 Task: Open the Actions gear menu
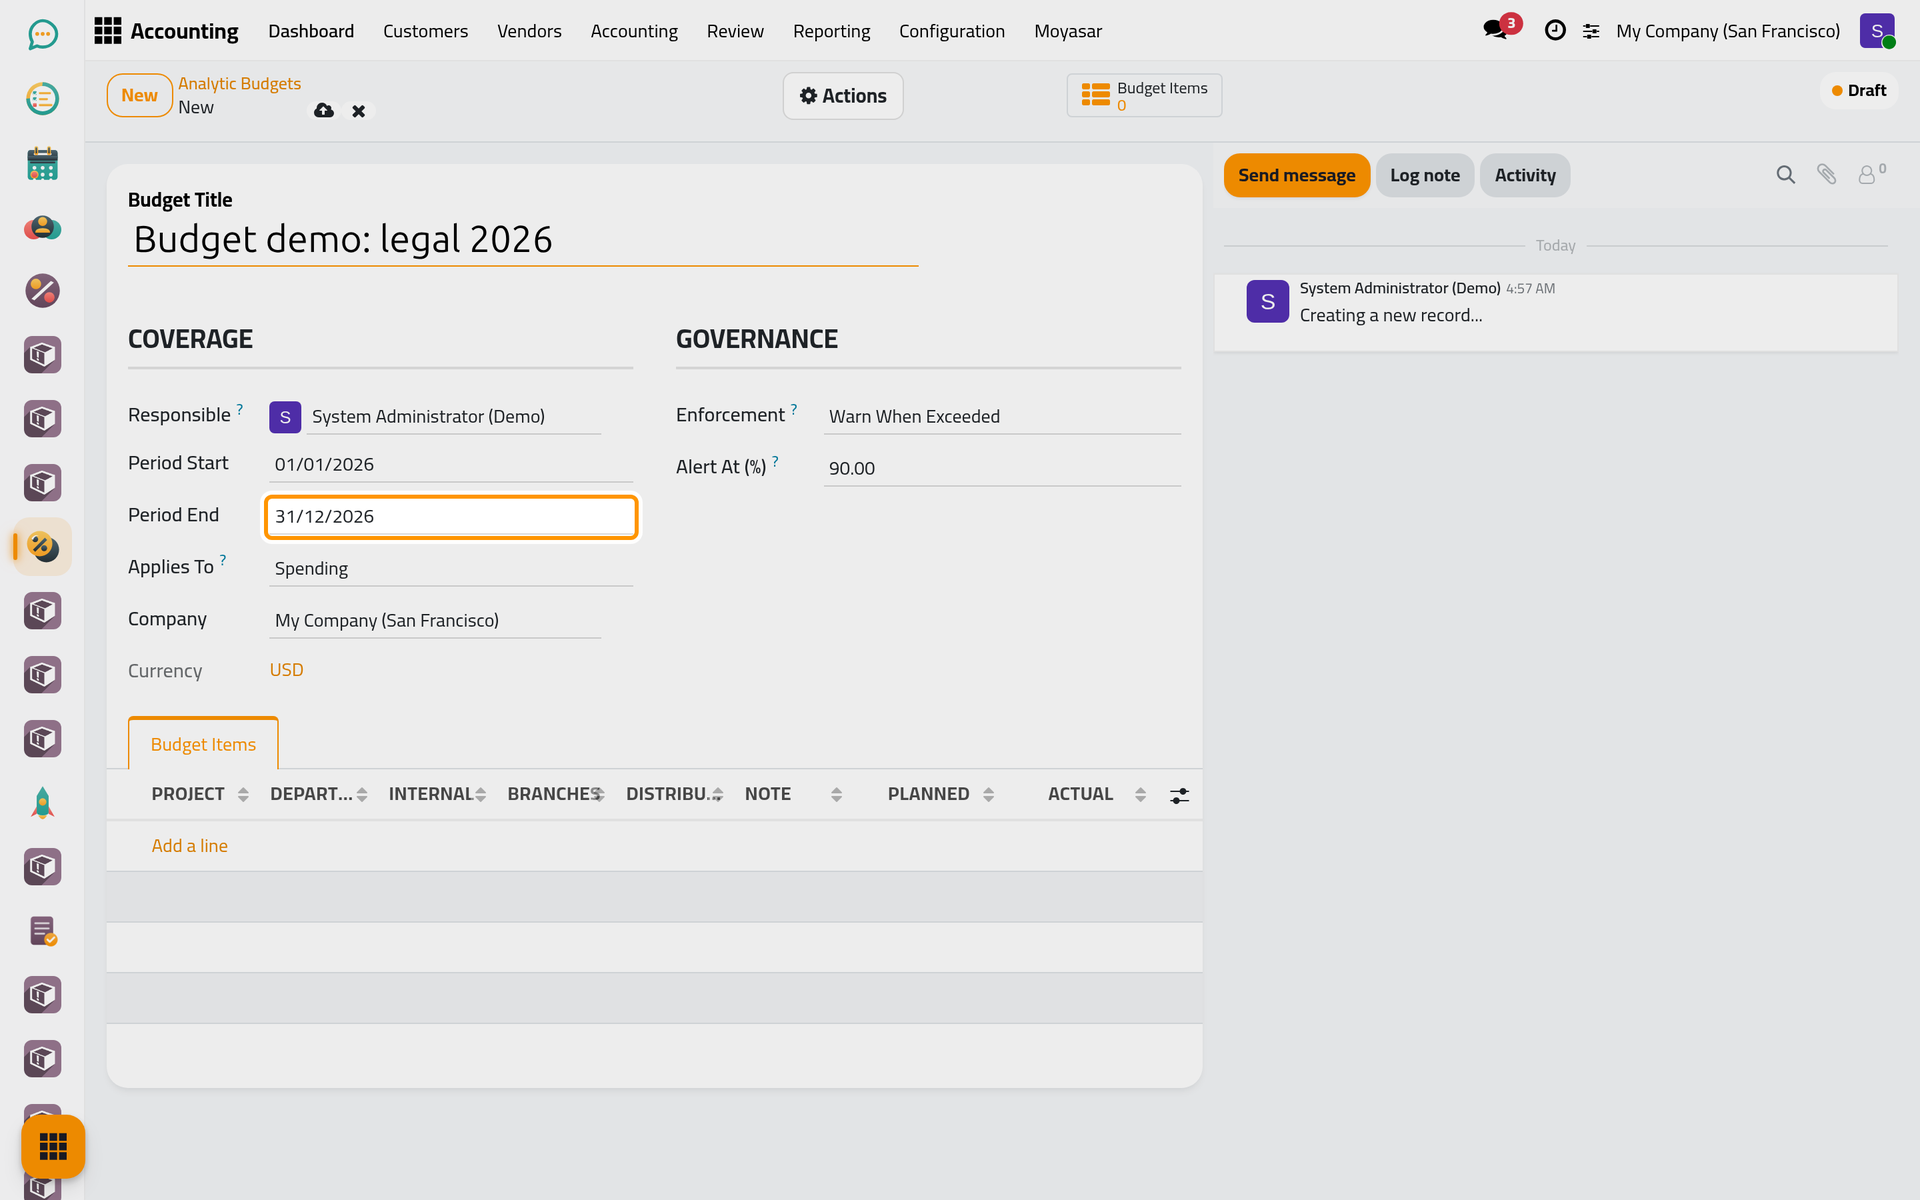point(842,96)
